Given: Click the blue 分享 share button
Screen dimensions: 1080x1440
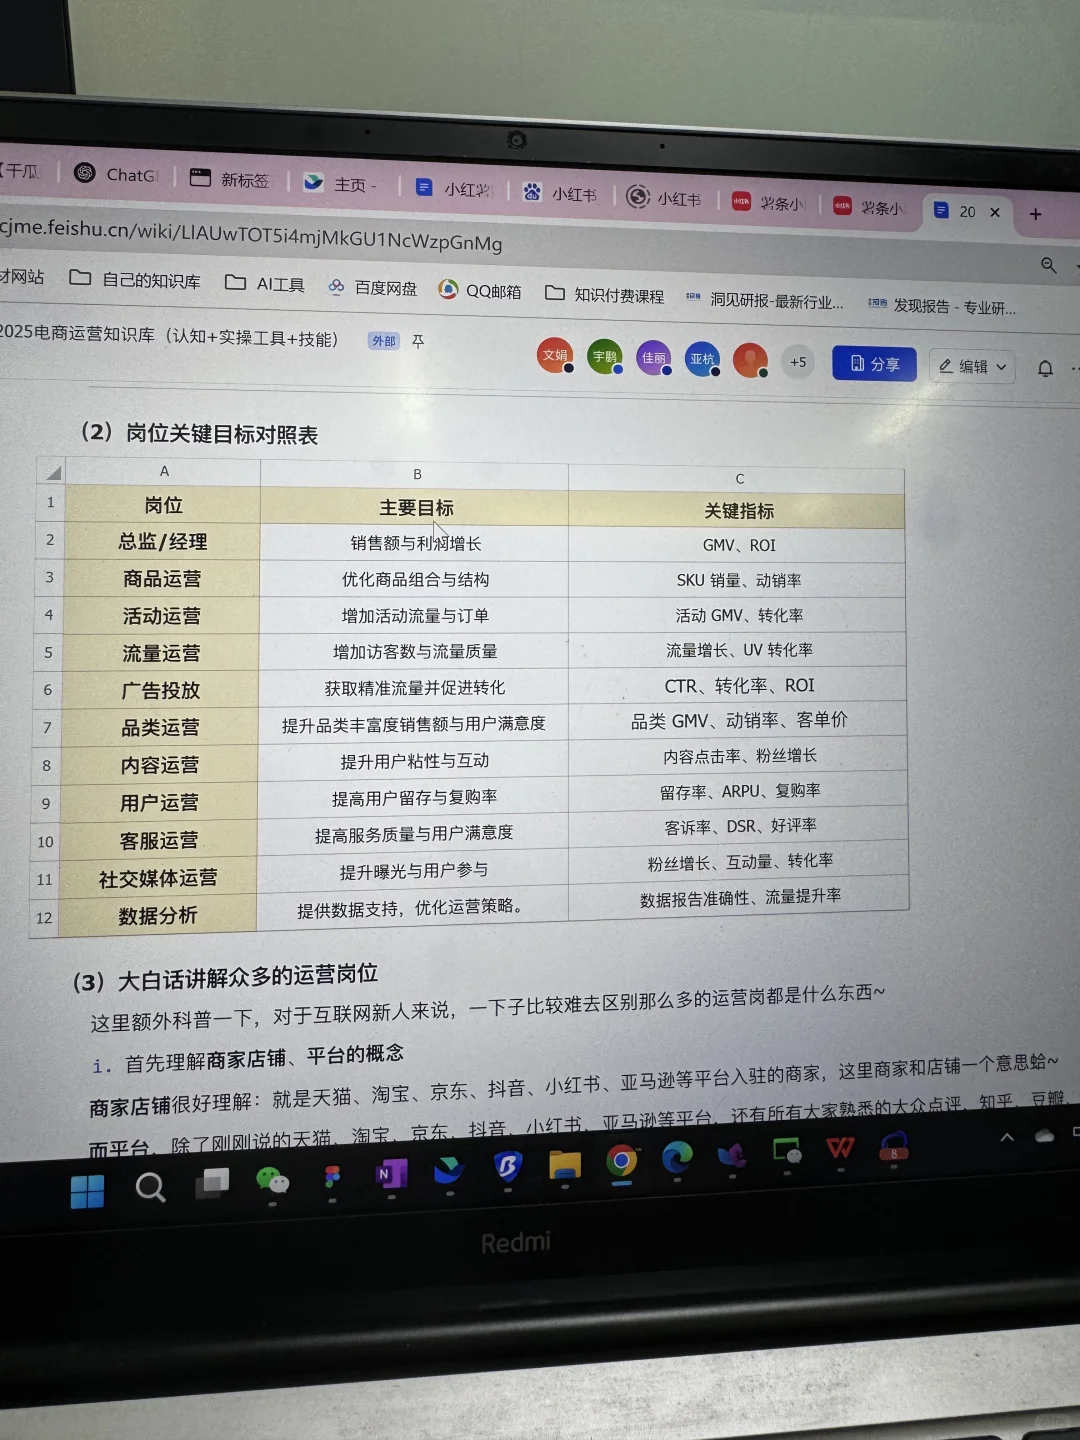Looking at the screenshot, I should click(874, 364).
